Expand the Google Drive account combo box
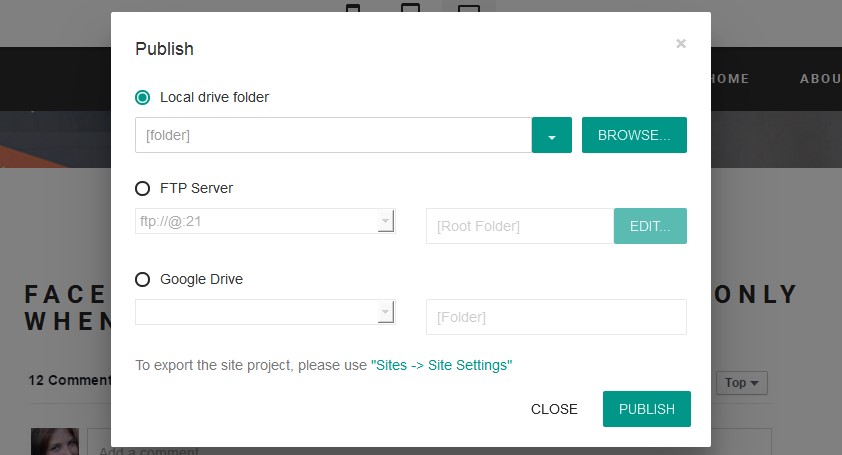This screenshot has height=455, width=842. [x=385, y=312]
